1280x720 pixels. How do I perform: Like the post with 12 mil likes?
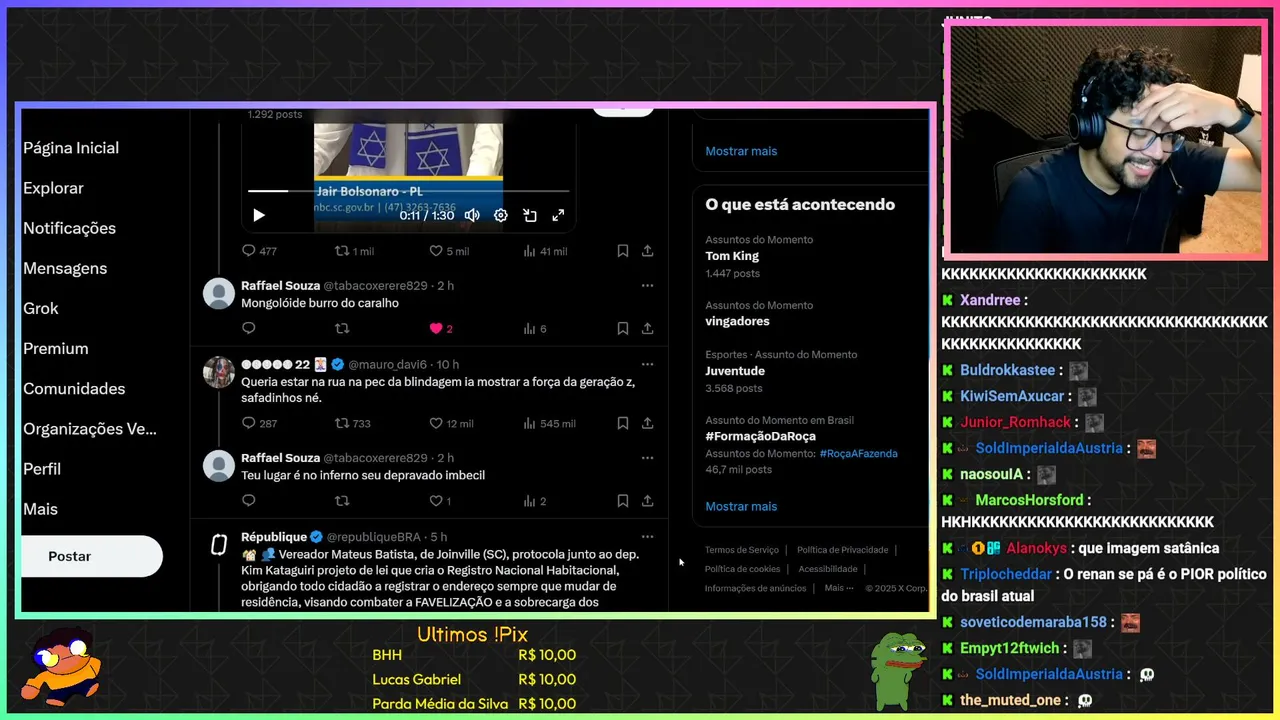pos(451,423)
